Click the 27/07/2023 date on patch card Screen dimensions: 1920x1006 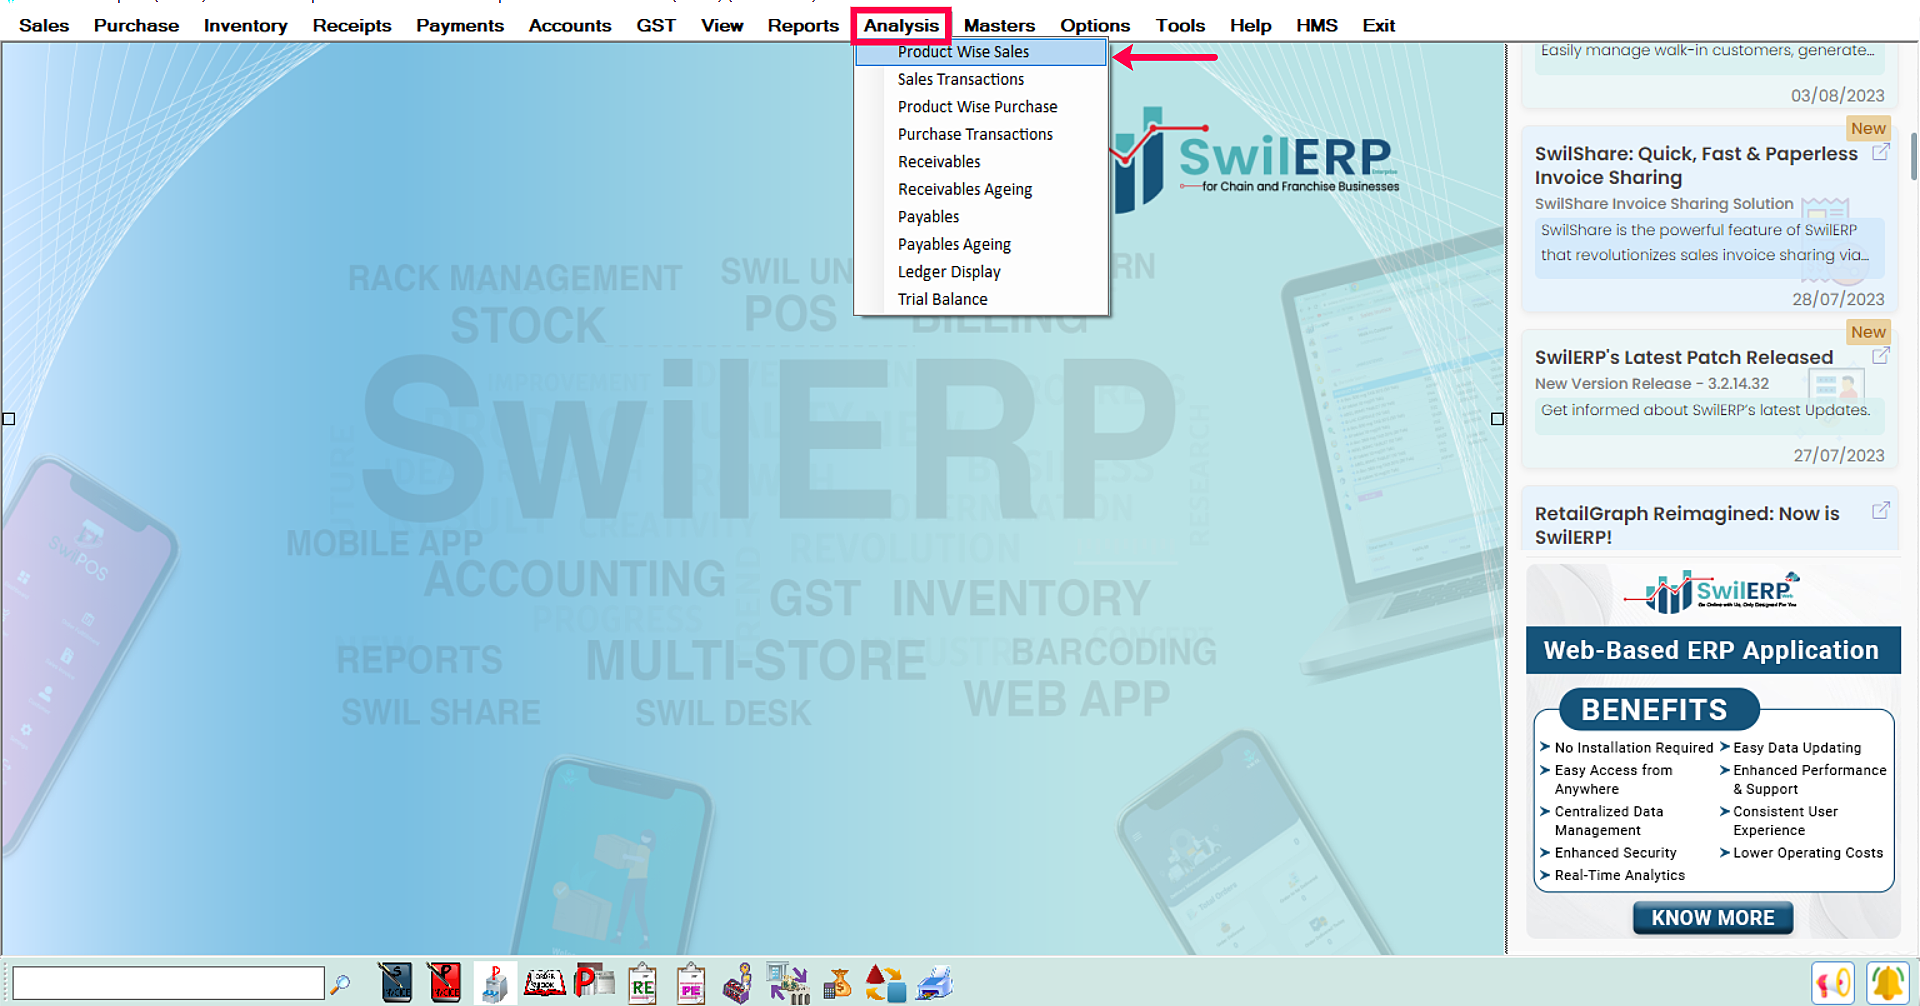pos(1838,455)
